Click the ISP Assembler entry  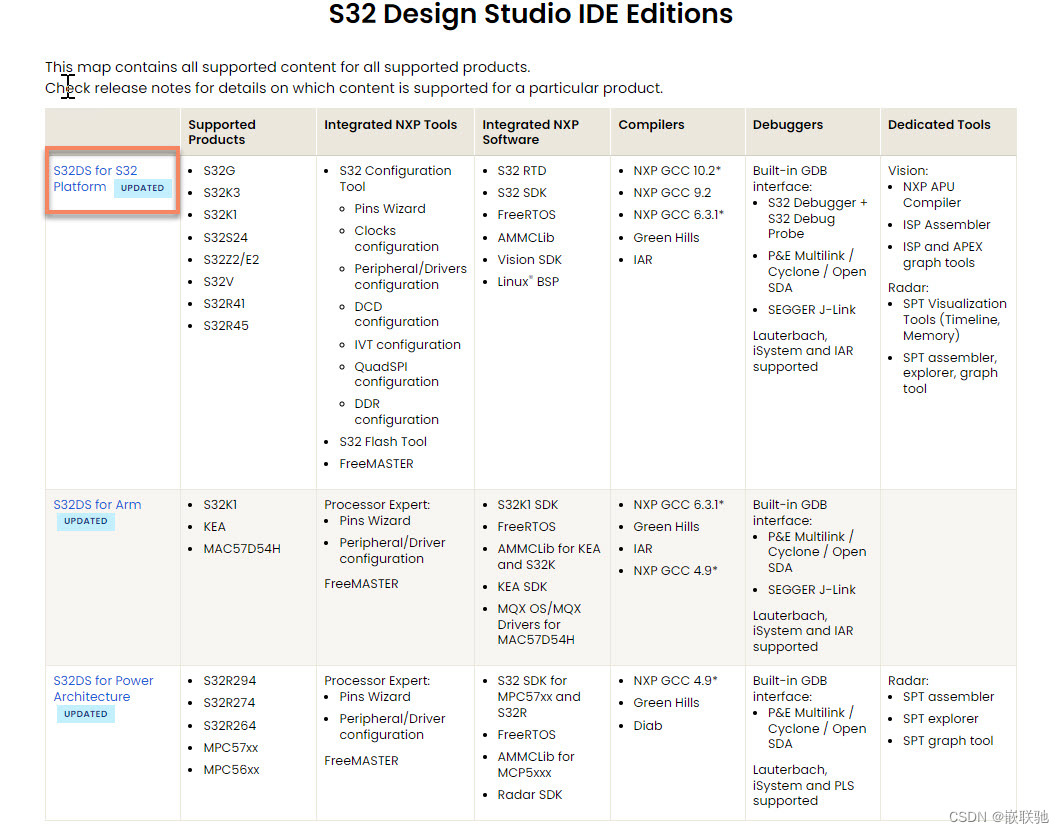point(946,225)
